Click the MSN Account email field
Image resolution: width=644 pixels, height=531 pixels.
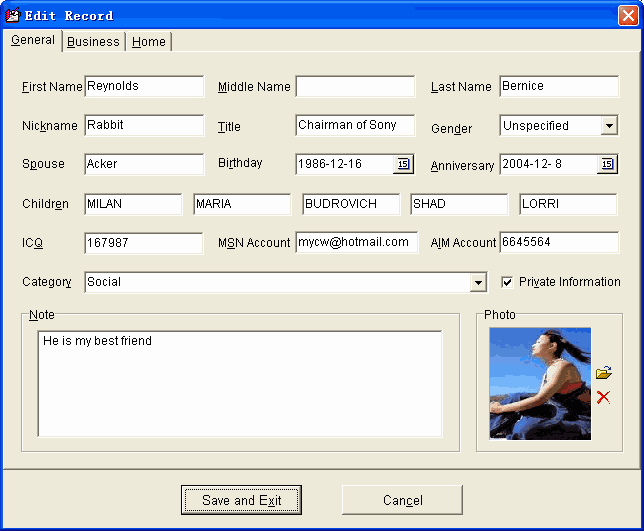tap(356, 243)
